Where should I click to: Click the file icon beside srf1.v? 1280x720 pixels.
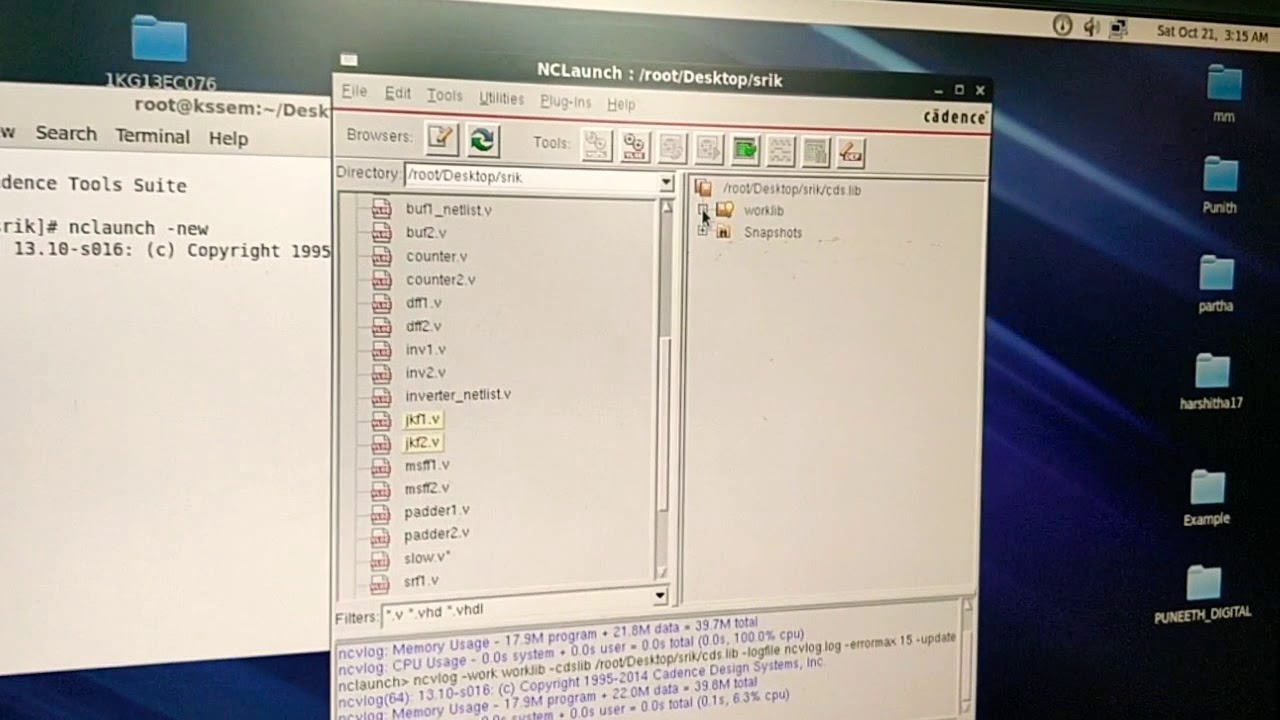click(x=379, y=582)
